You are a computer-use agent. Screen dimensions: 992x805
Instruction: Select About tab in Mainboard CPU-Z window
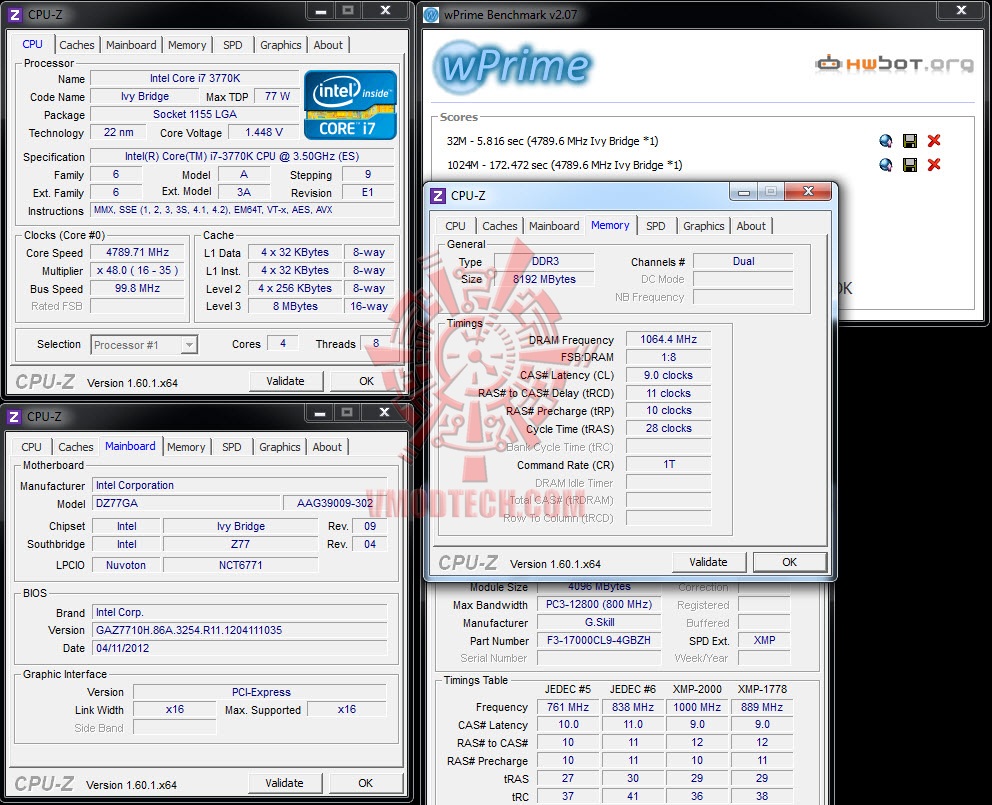click(326, 447)
